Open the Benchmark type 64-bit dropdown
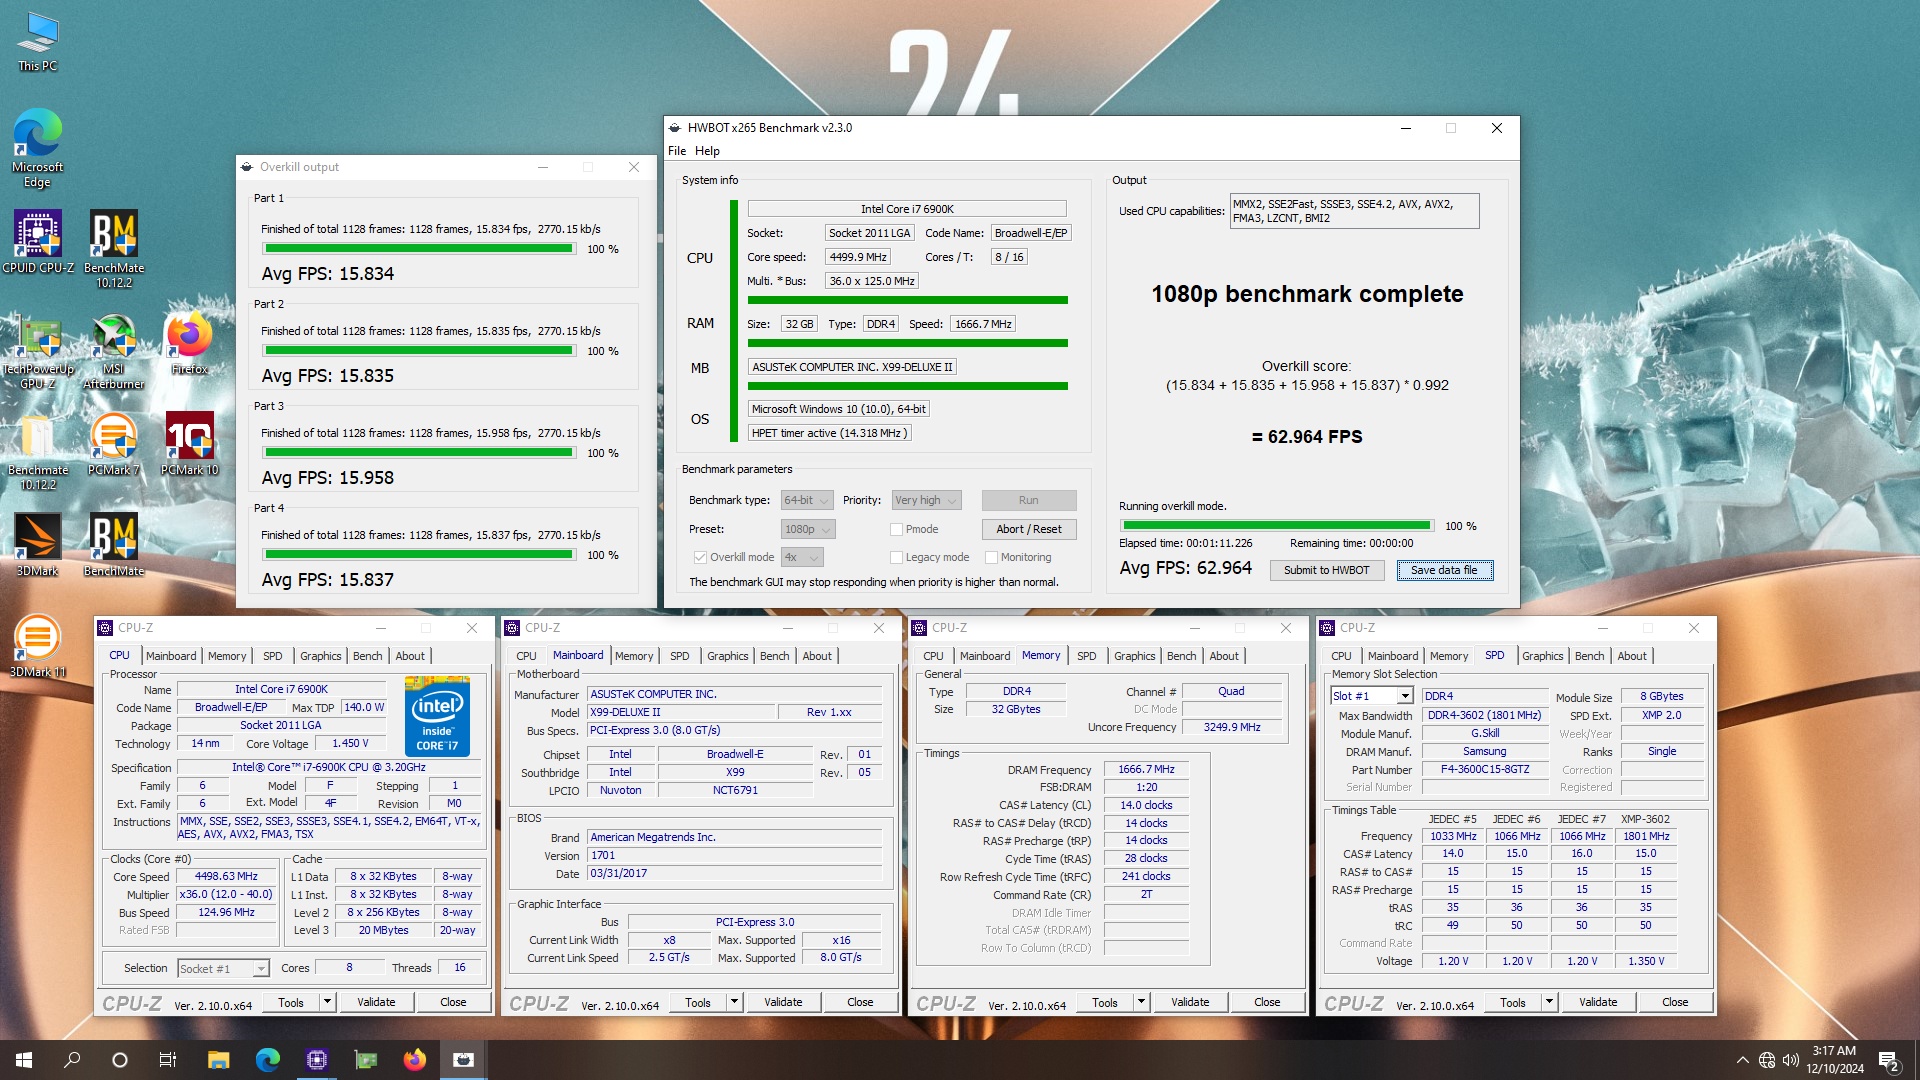 point(807,500)
